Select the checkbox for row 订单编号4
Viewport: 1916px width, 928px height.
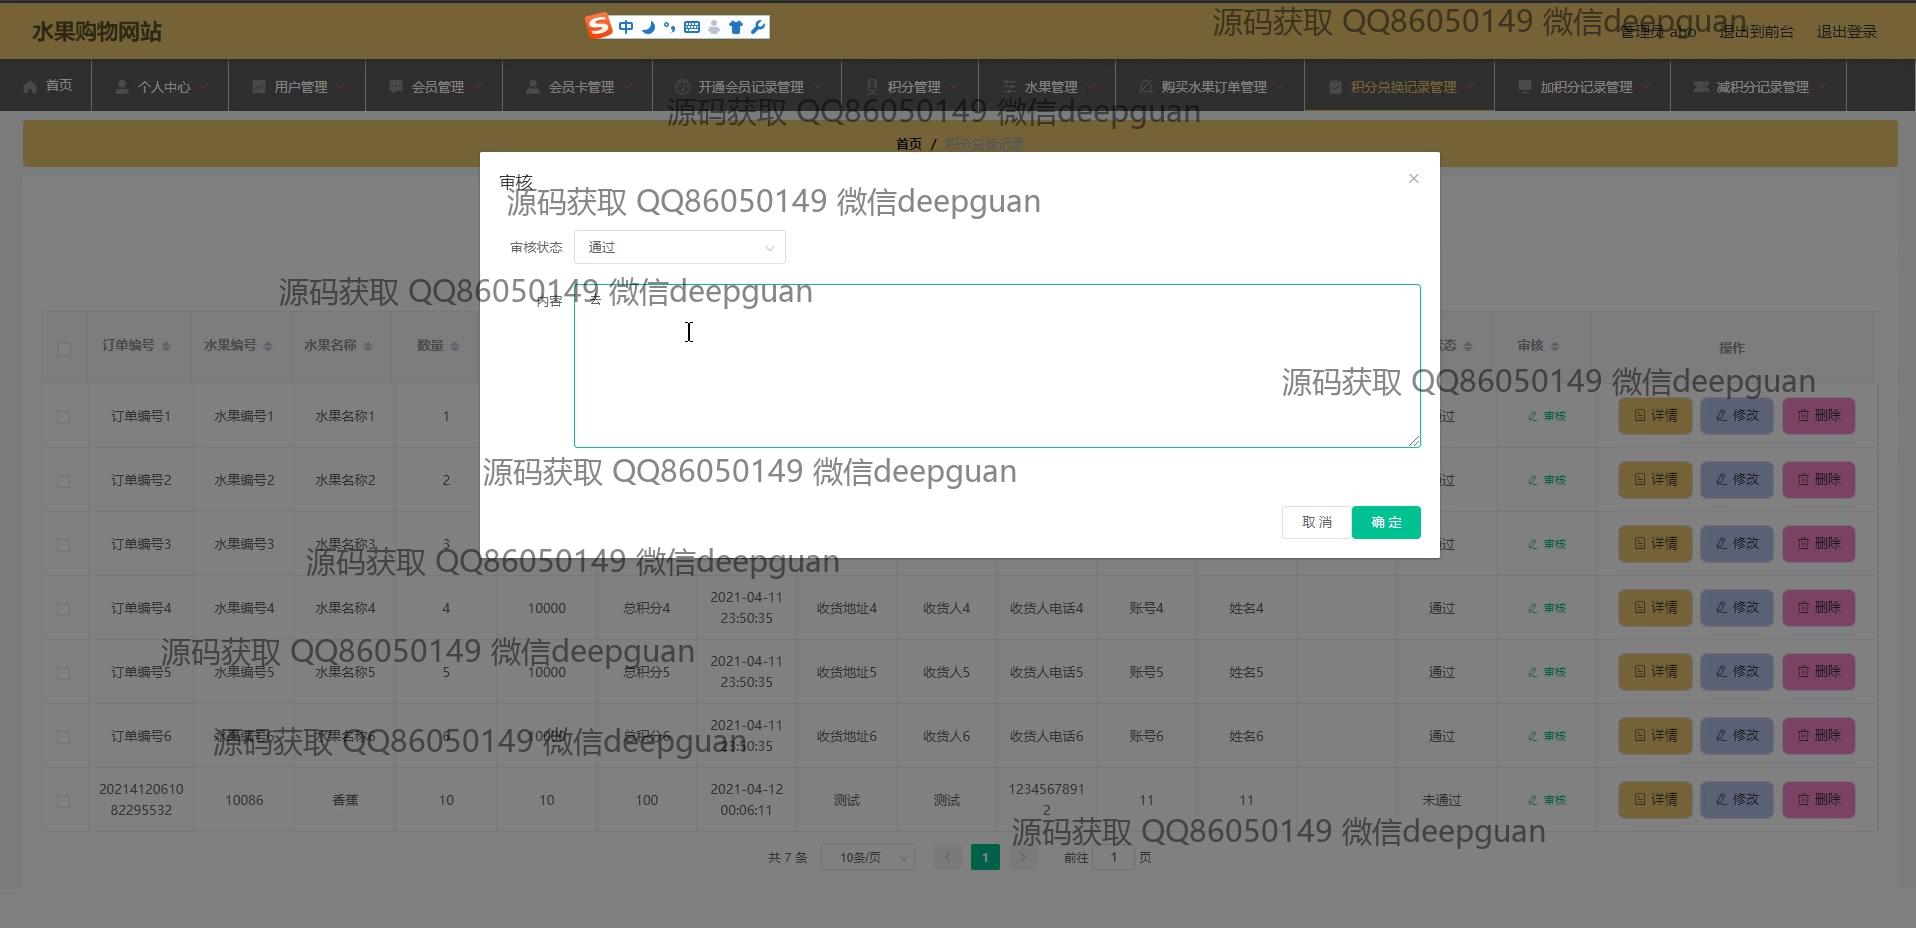tap(64, 609)
